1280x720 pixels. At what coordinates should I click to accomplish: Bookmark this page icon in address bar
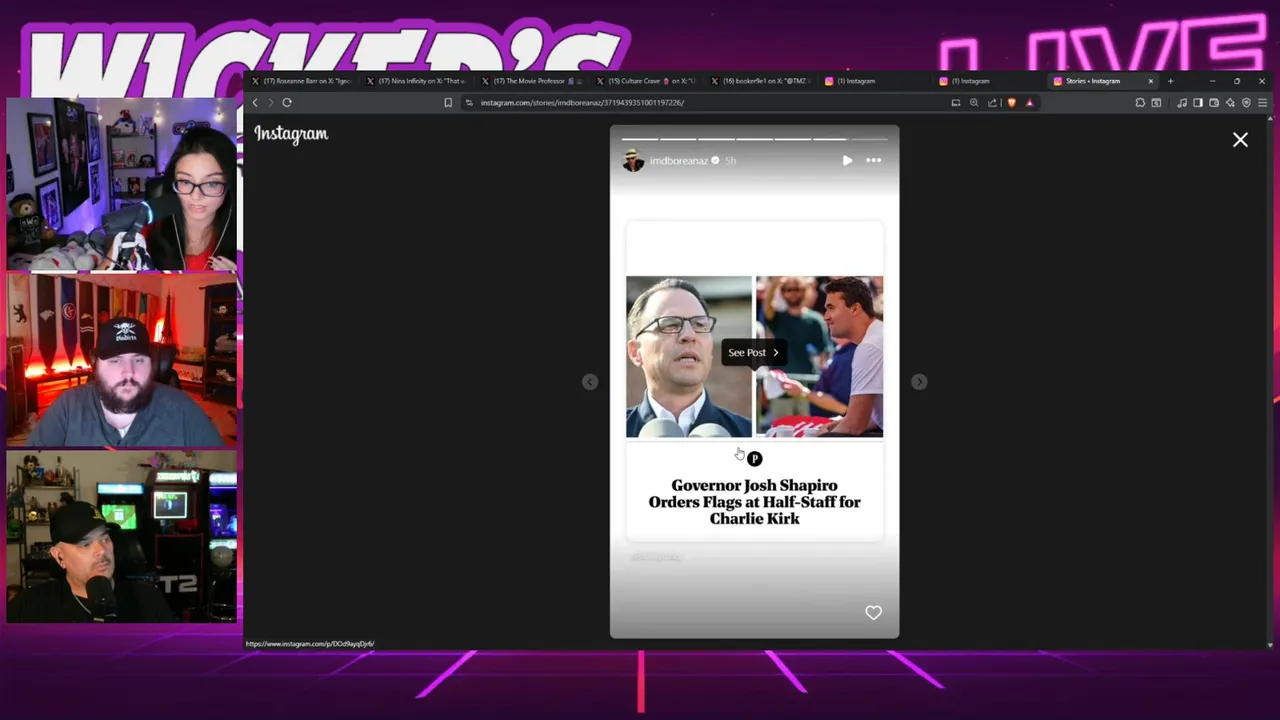tap(448, 102)
